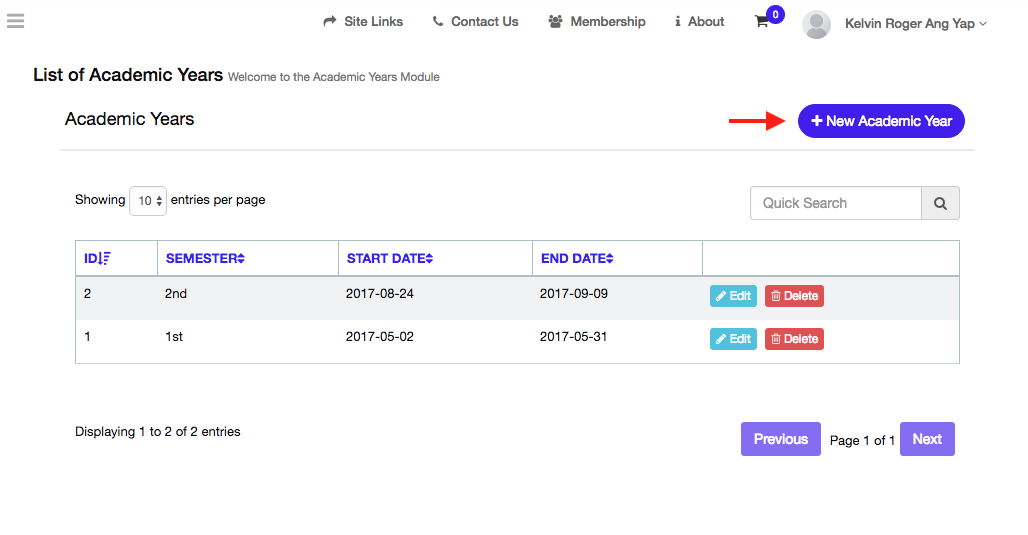
Task: Open the hamburger sidebar menu
Action: click(x=15, y=21)
